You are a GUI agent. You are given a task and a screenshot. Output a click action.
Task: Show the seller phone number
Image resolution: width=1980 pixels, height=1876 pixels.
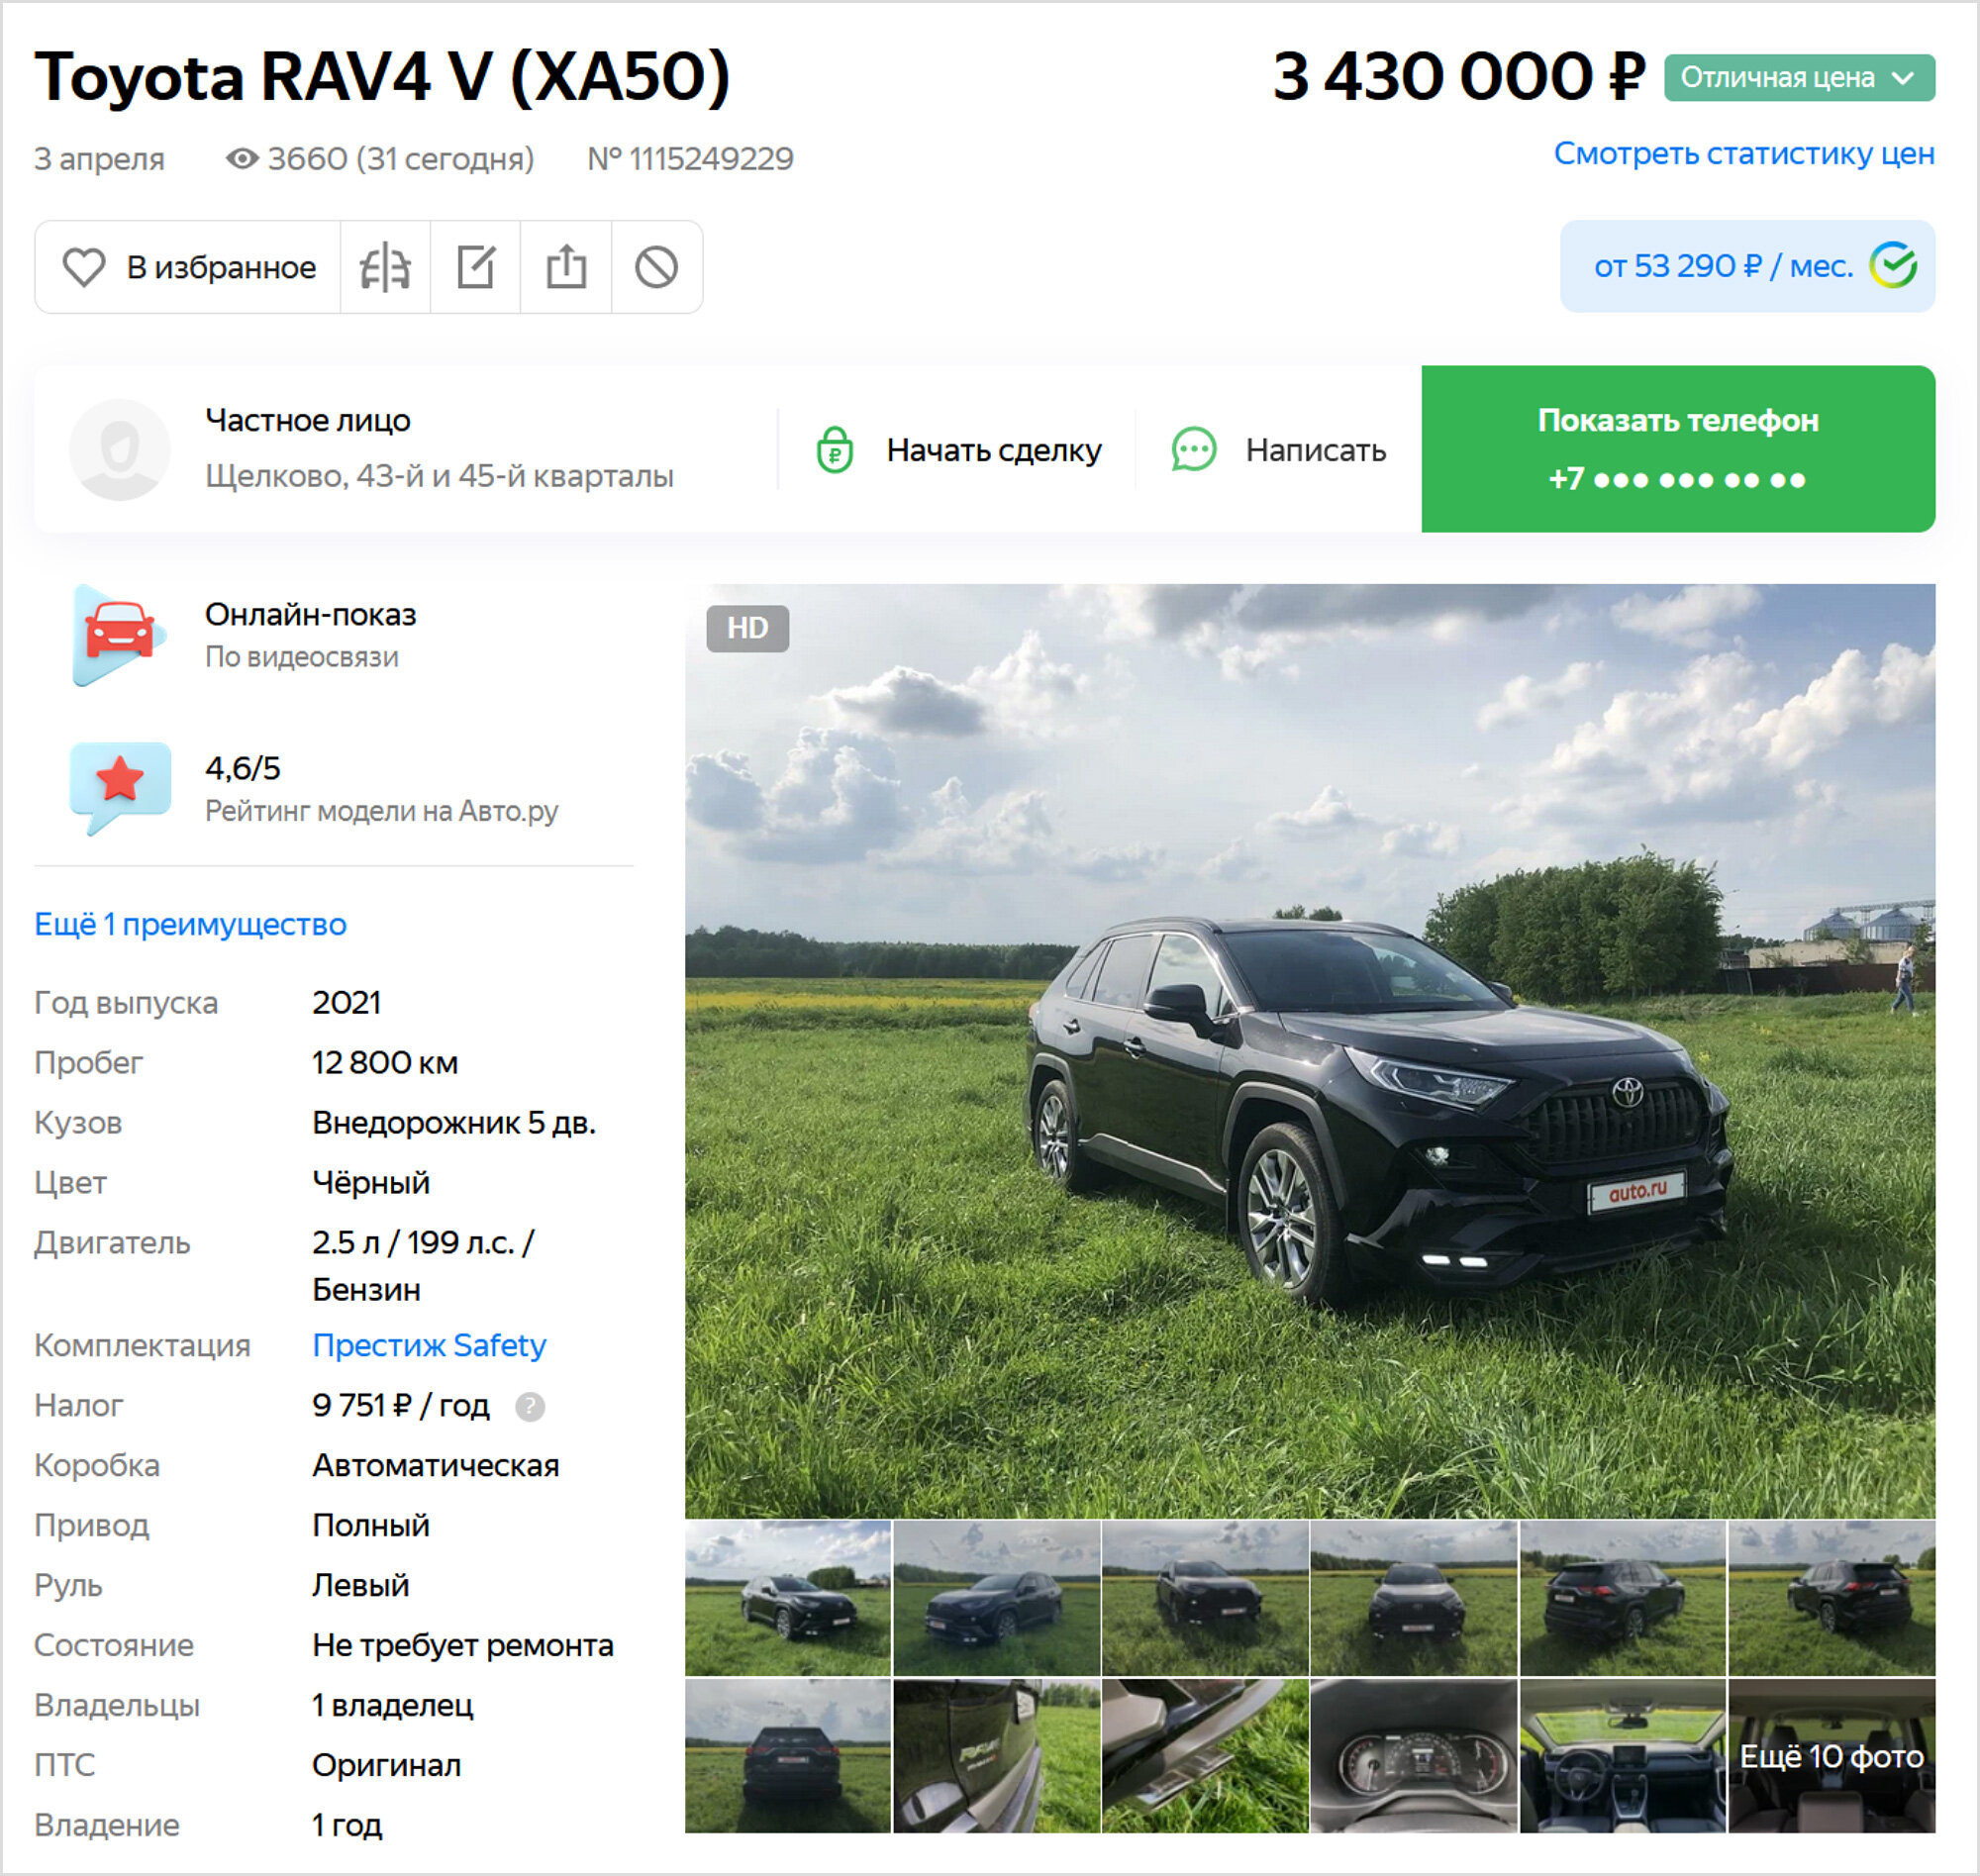(1678, 449)
